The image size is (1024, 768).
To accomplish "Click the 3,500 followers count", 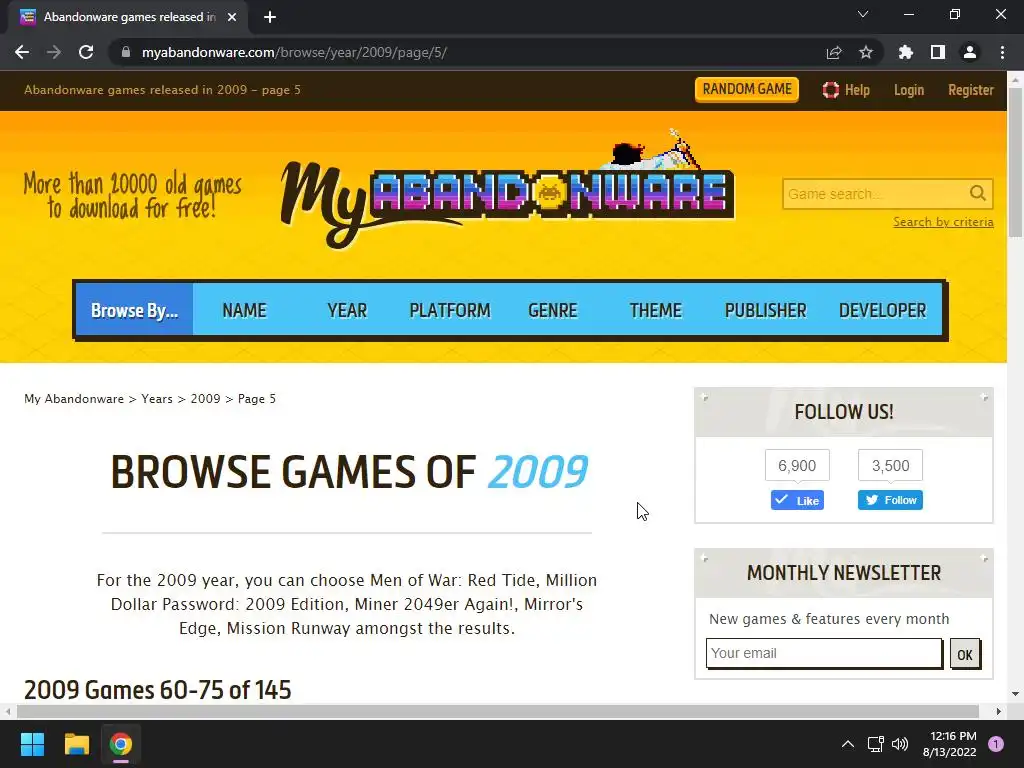I will 890,466.
